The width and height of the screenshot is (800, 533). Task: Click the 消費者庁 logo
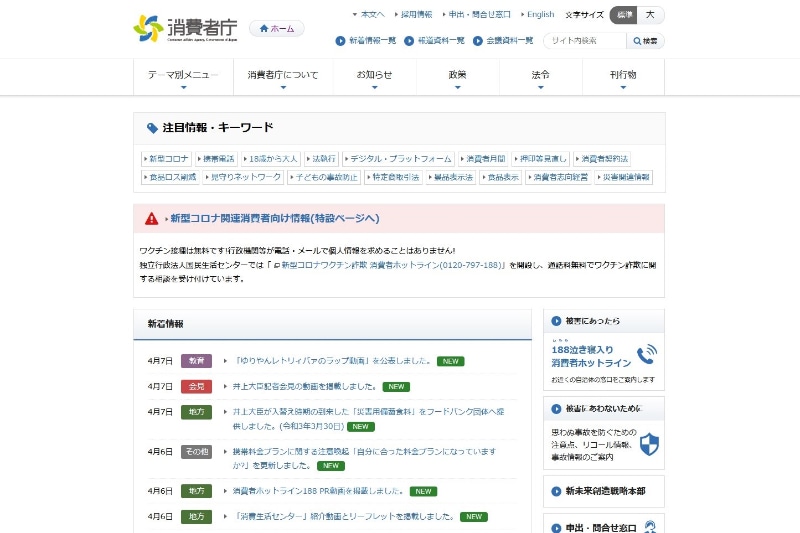tap(185, 29)
